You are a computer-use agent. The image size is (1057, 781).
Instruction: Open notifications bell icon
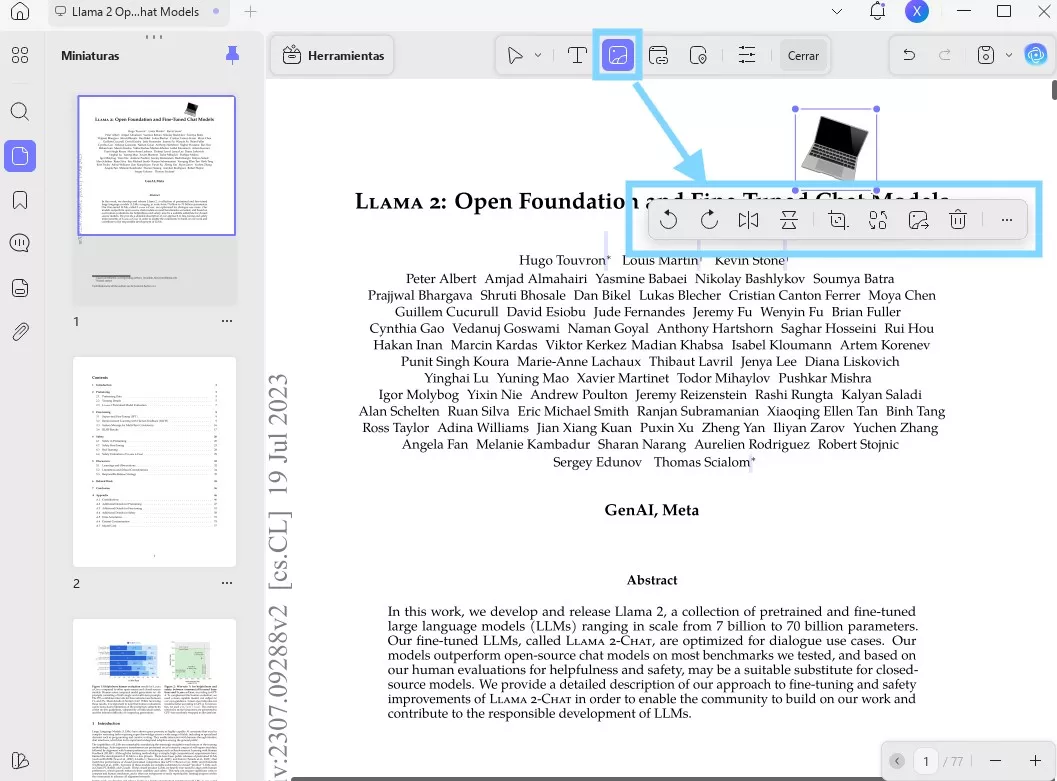tap(877, 11)
